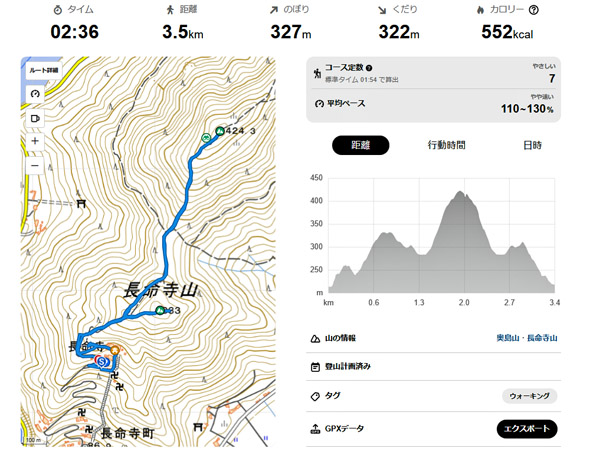
Task: Zoom out the map with minus button
Action: pos(35,165)
